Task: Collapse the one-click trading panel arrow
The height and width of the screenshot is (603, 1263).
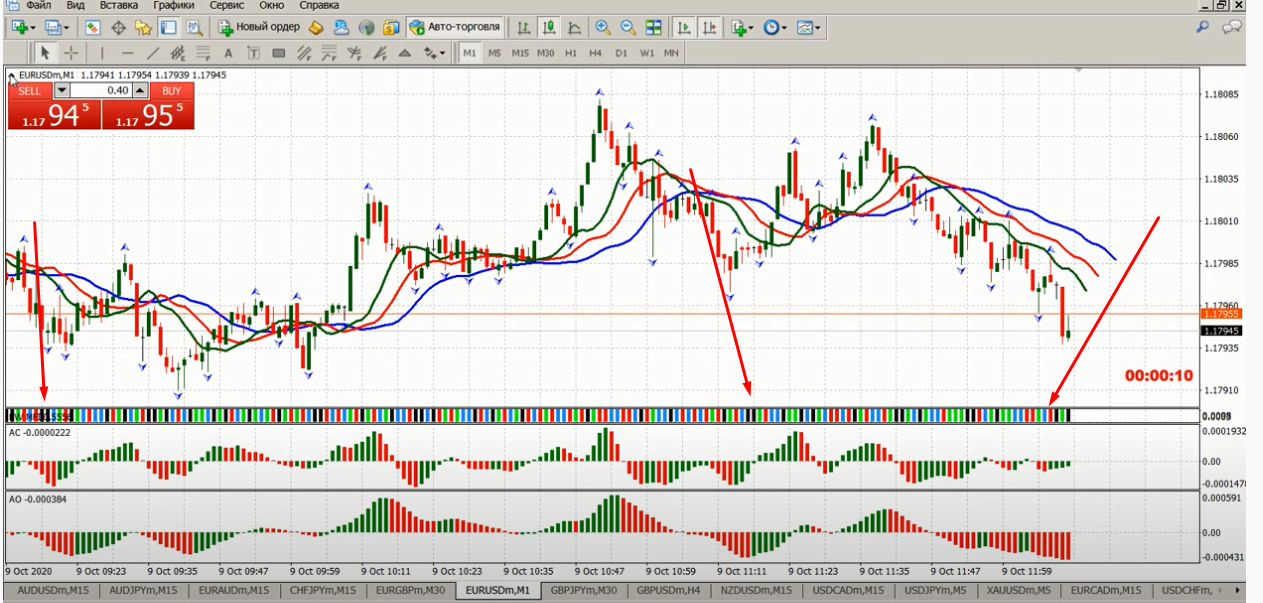Action: [x=11, y=76]
